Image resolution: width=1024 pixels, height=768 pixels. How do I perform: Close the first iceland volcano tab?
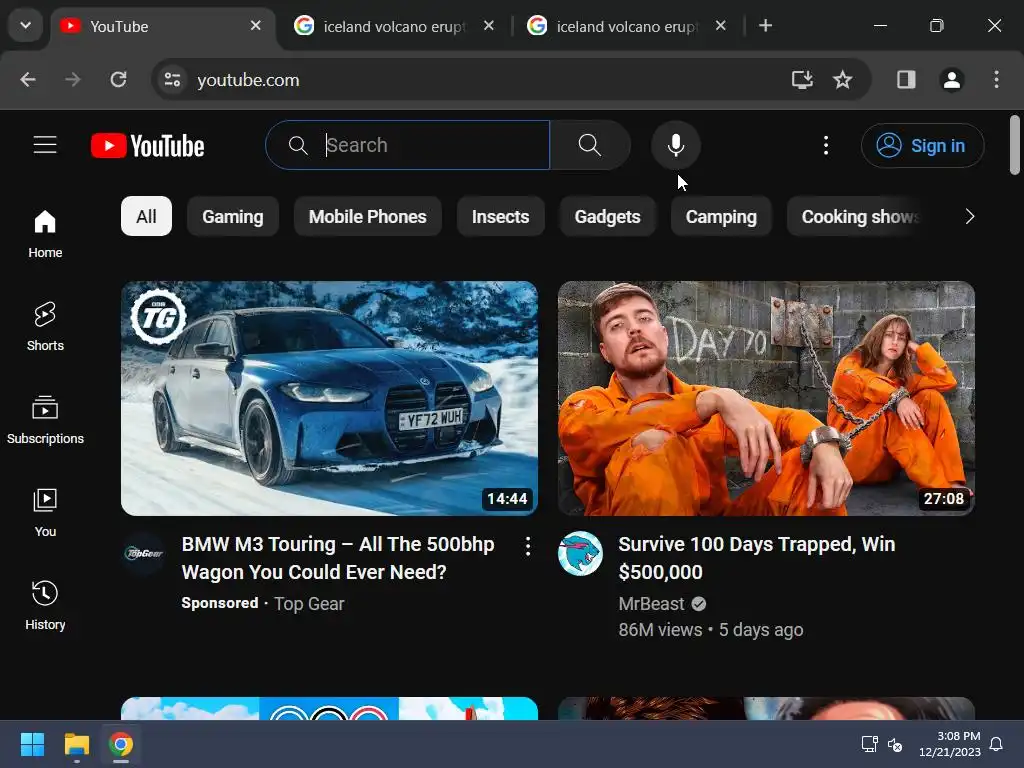(x=488, y=25)
